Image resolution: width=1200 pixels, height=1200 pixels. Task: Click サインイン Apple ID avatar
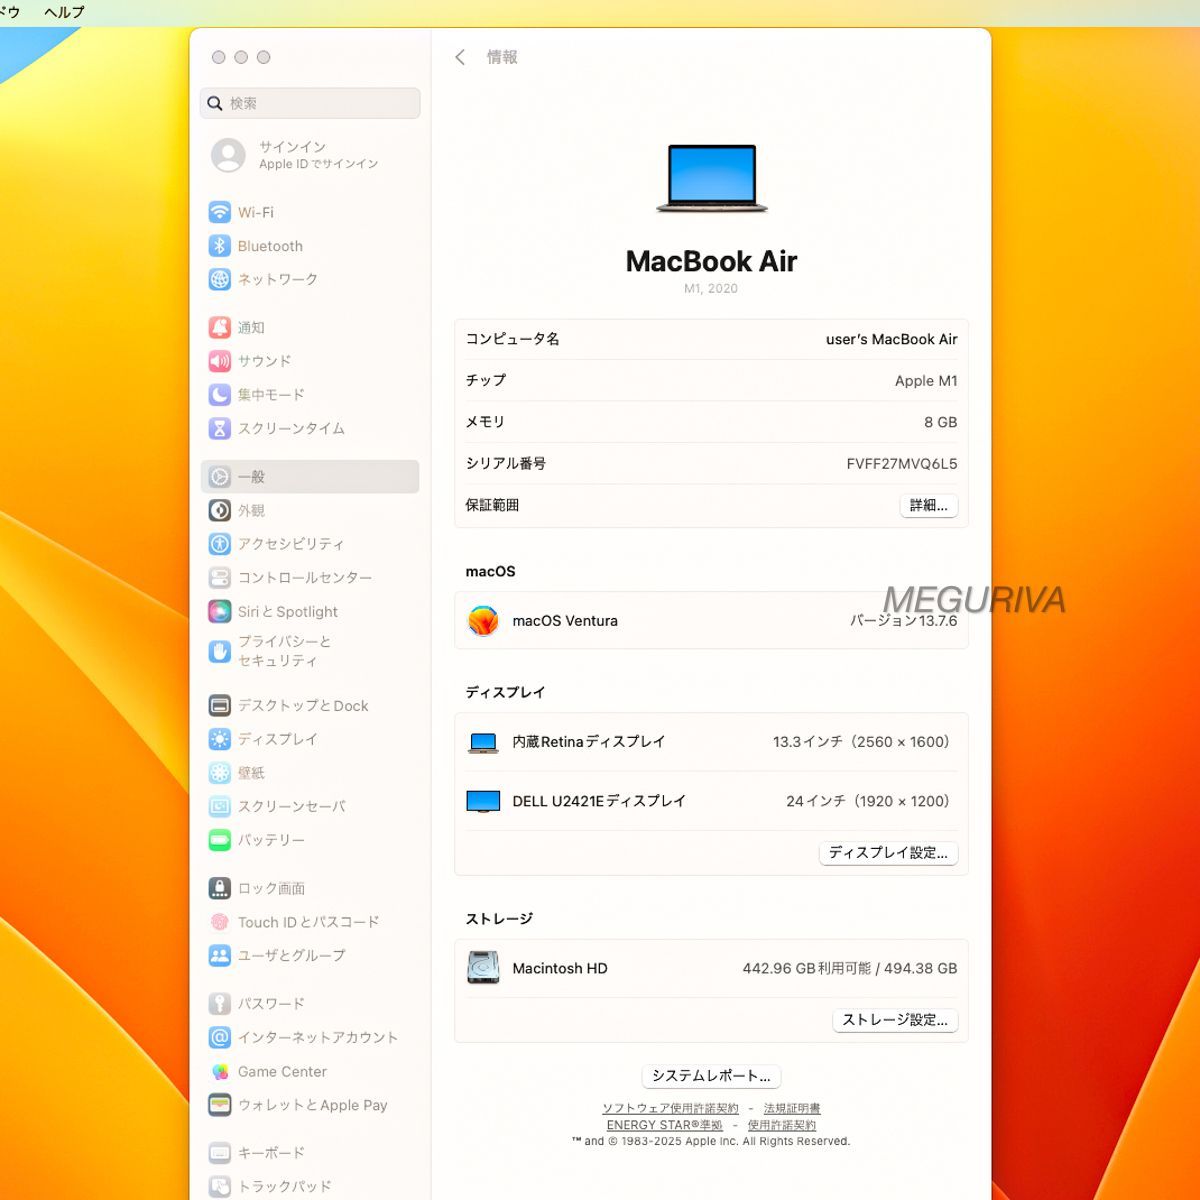228,155
